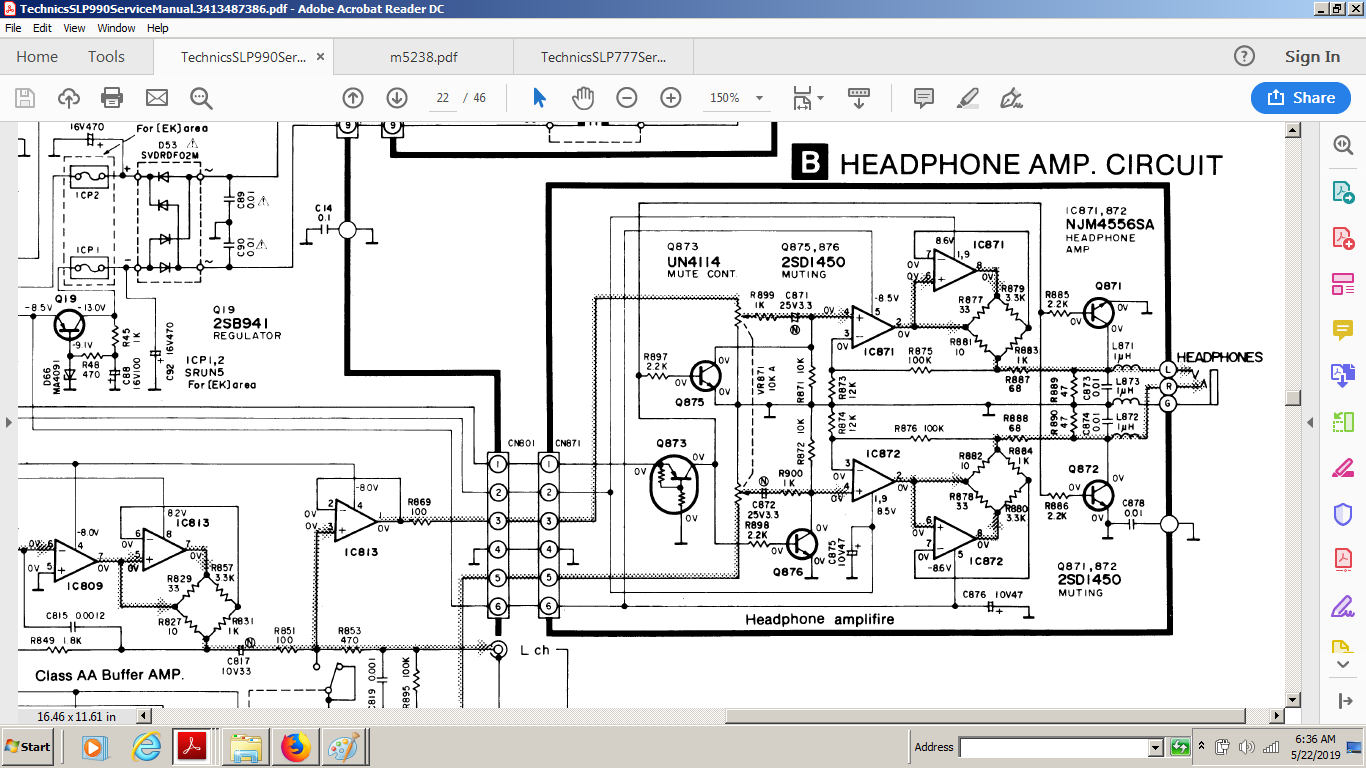The image size is (1366, 768).
Task: Click the sign document pen icon
Action: point(1011,98)
